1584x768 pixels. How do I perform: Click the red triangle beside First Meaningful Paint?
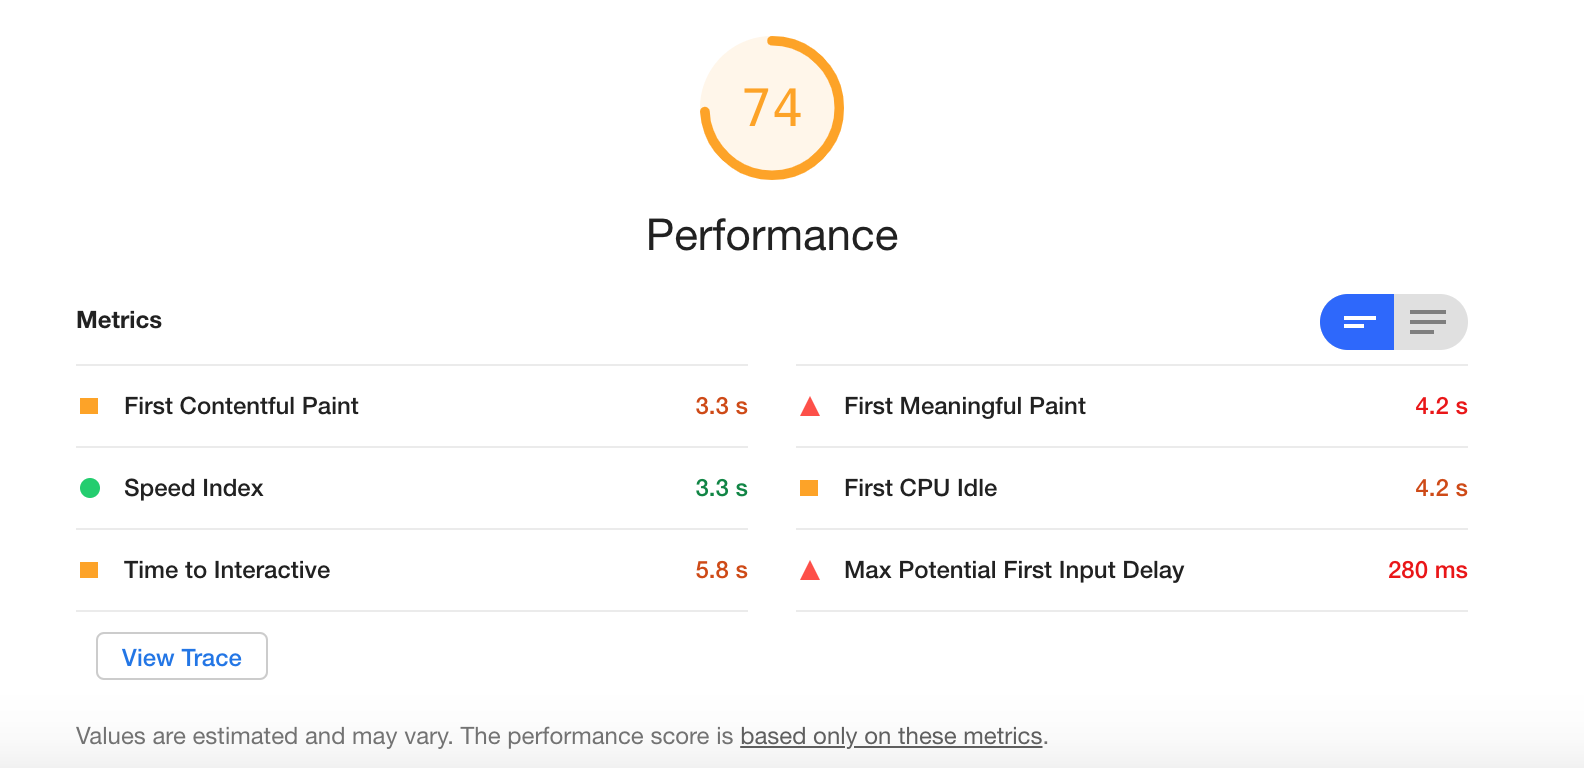point(809,406)
